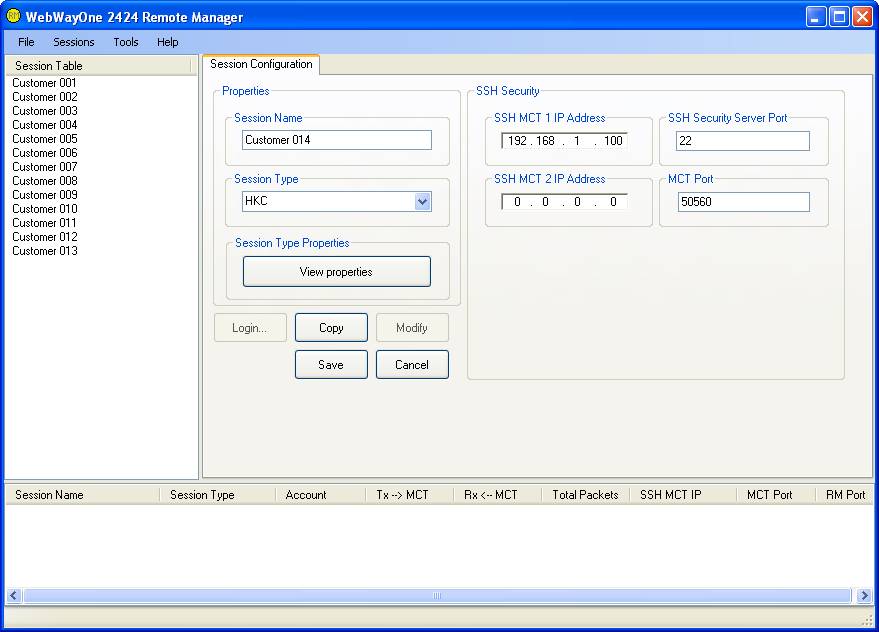Focus the MCT Port input field
This screenshot has height=632, width=879.
(x=742, y=202)
